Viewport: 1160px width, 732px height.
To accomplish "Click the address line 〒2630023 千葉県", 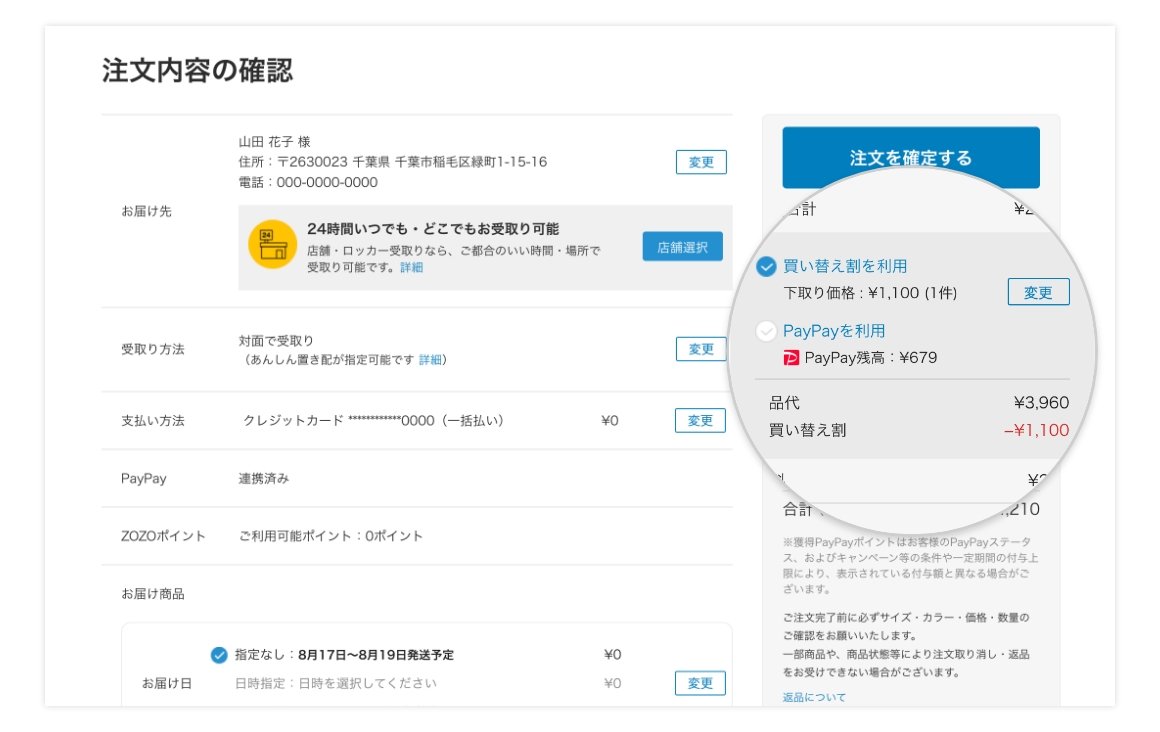I will click(x=393, y=161).
